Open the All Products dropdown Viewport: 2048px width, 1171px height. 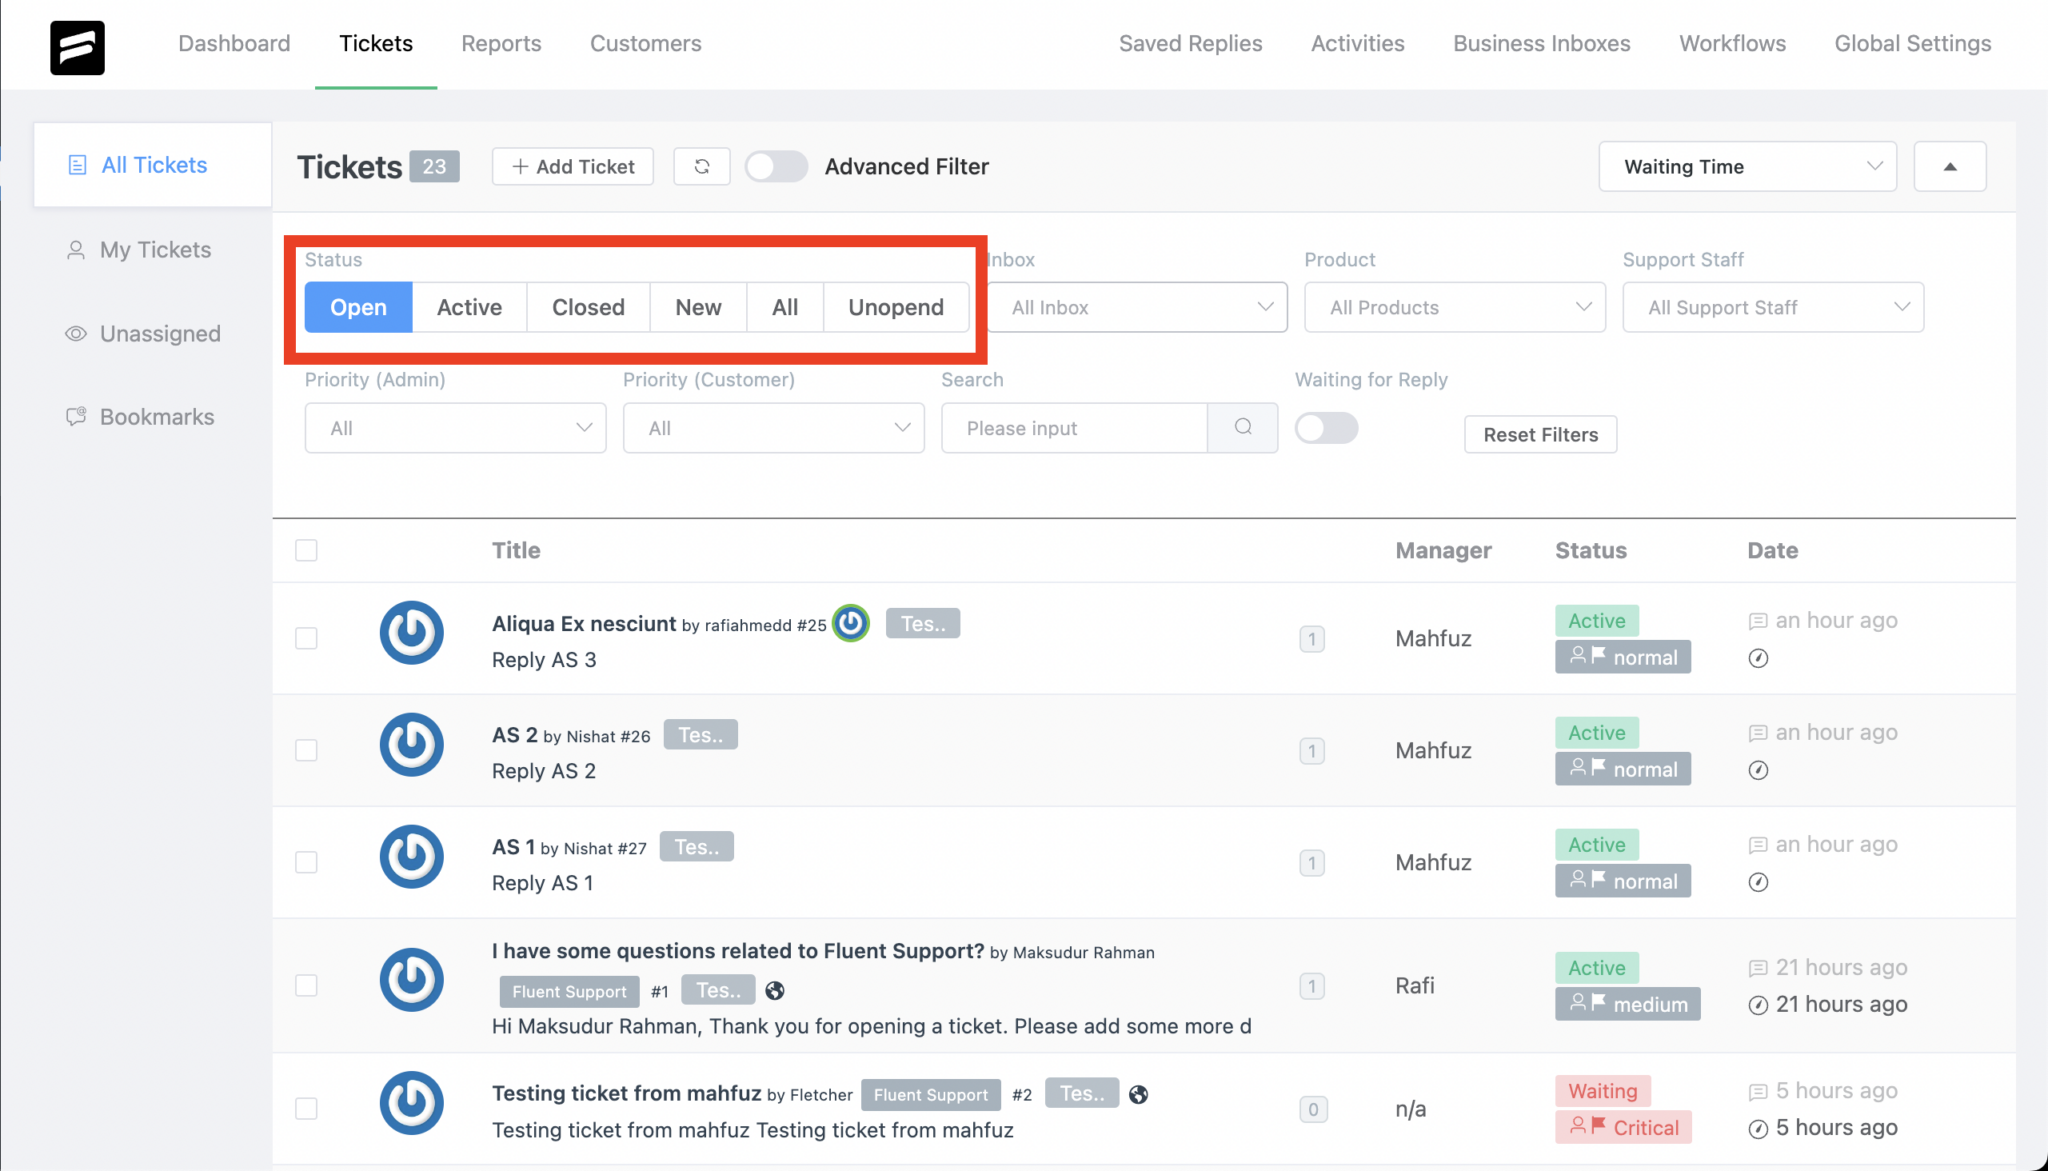pyautogui.click(x=1453, y=307)
